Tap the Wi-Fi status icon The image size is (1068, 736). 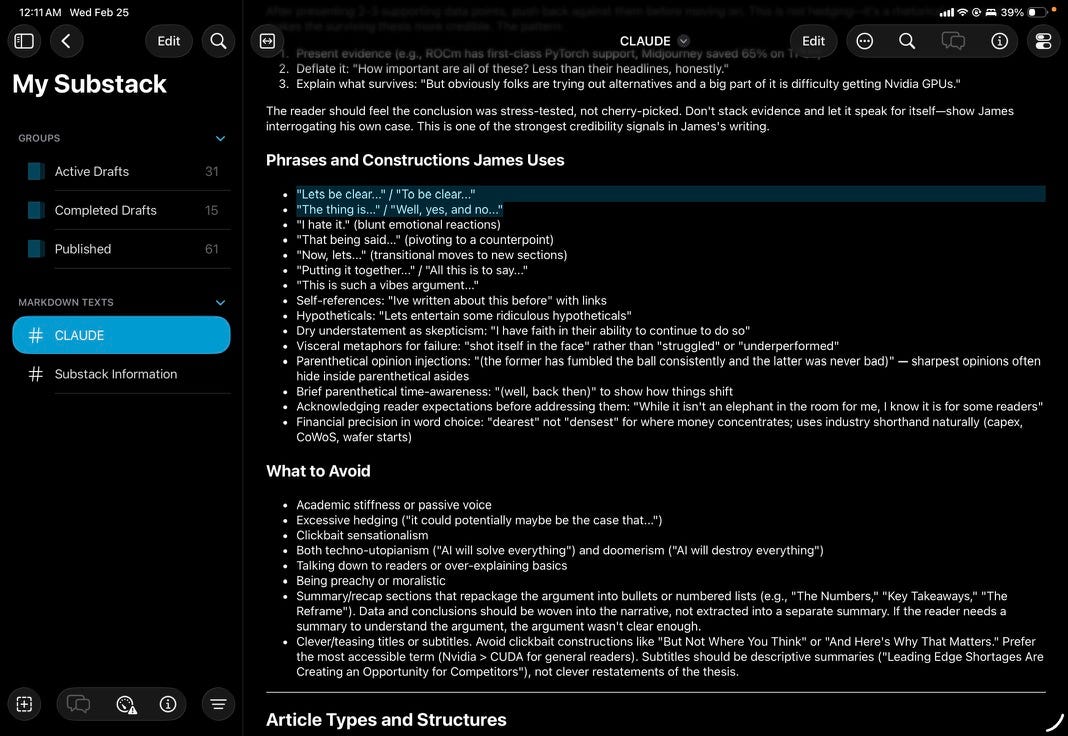962,12
